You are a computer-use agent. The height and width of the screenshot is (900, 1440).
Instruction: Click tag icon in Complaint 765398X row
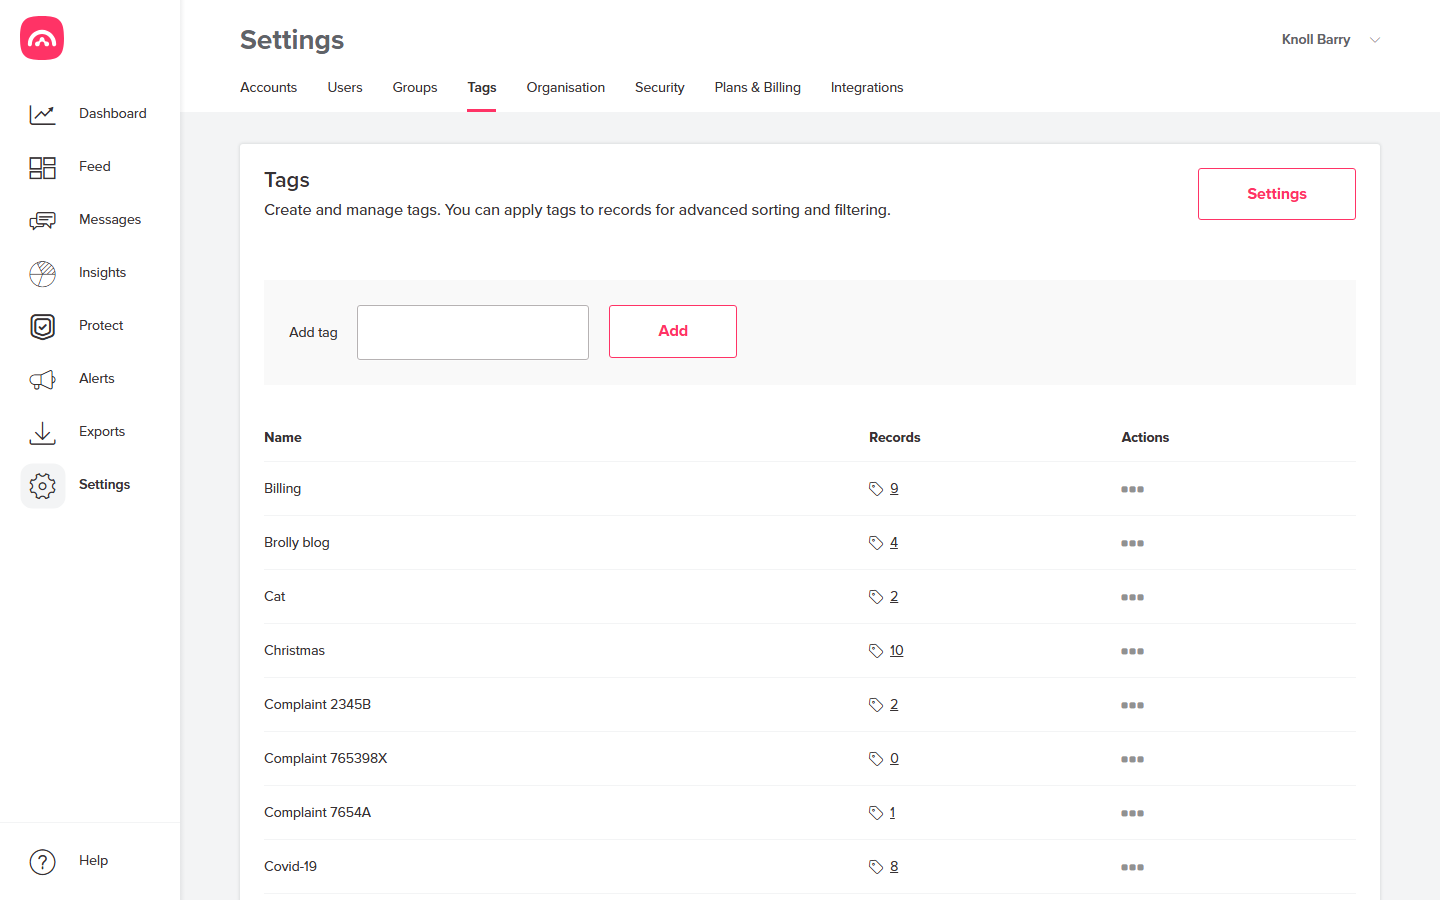pos(876,759)
